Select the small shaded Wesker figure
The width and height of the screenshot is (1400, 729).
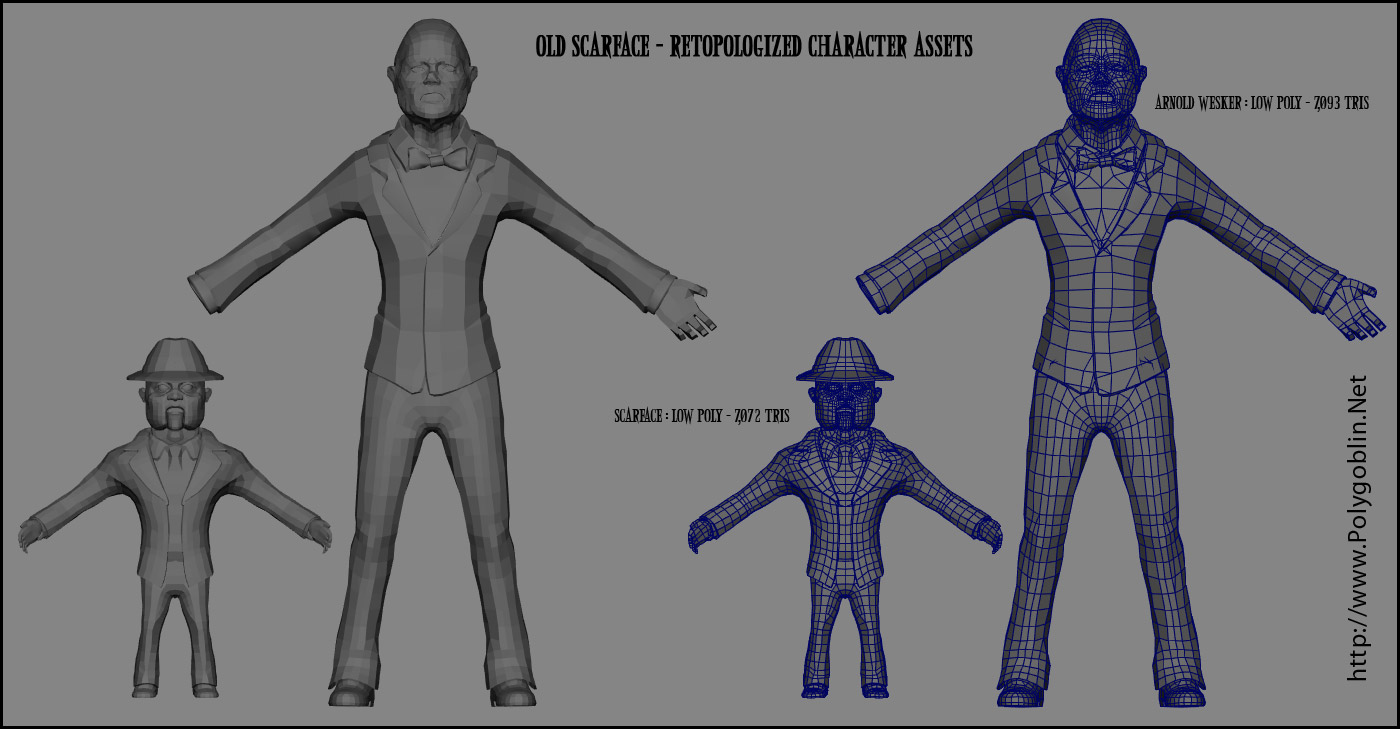pos(430,350)
